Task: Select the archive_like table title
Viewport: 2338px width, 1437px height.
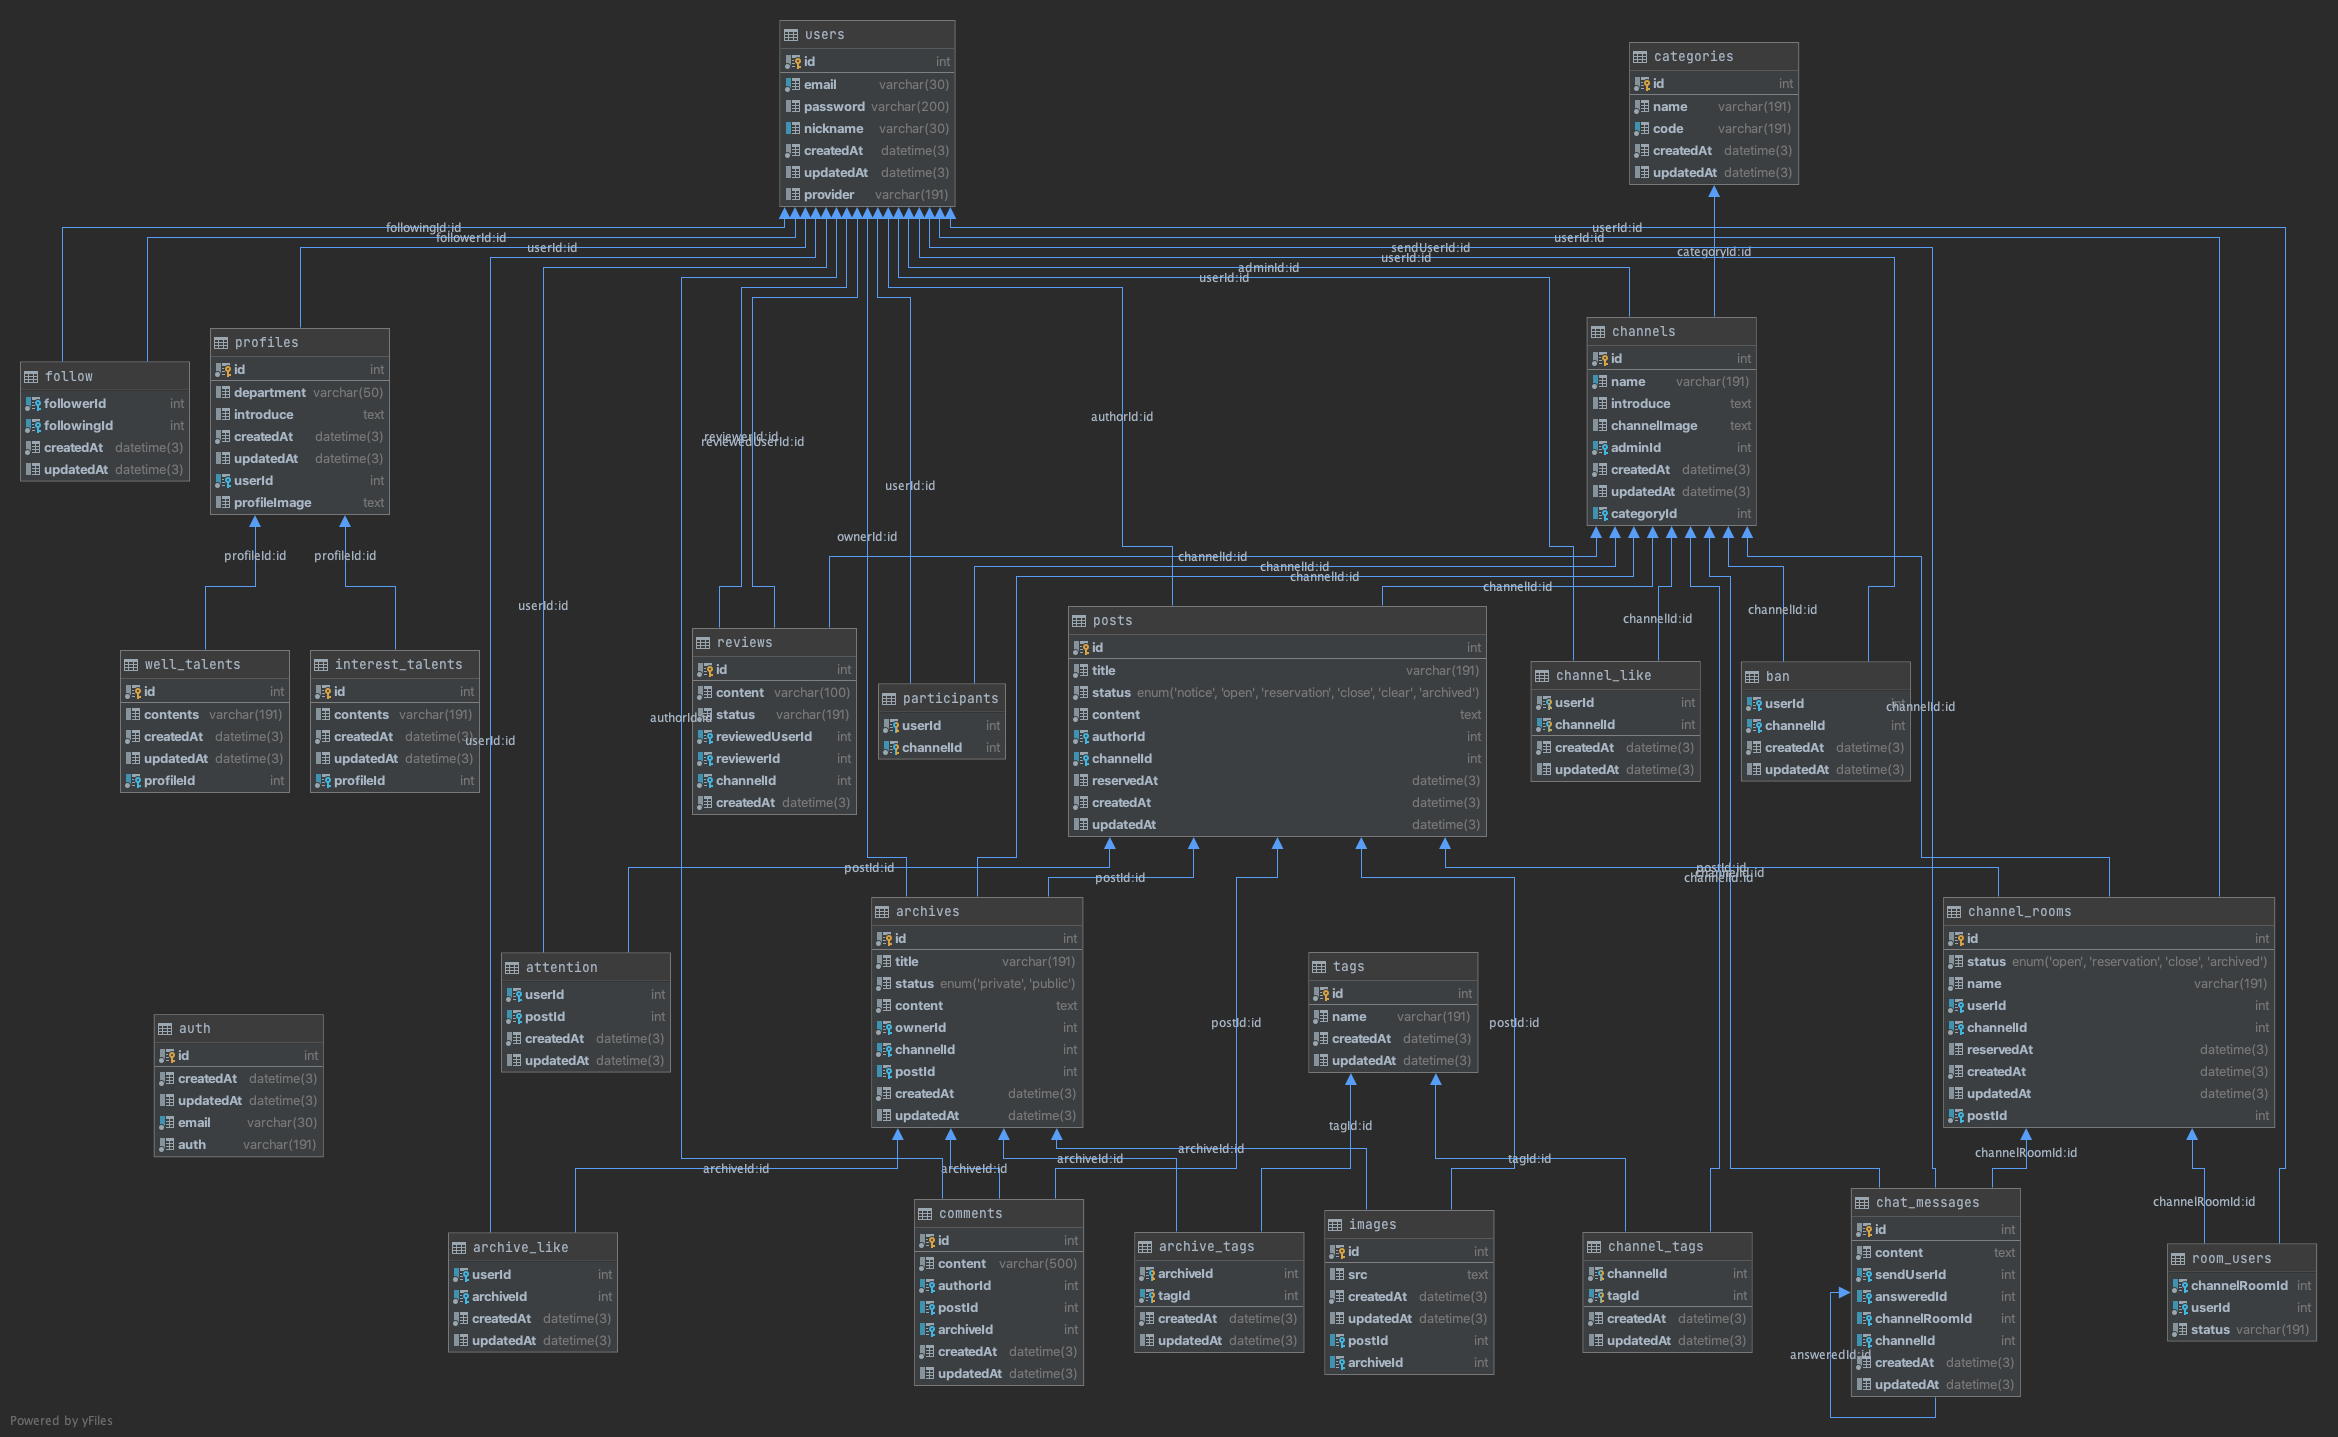Action: [520, 1248]
